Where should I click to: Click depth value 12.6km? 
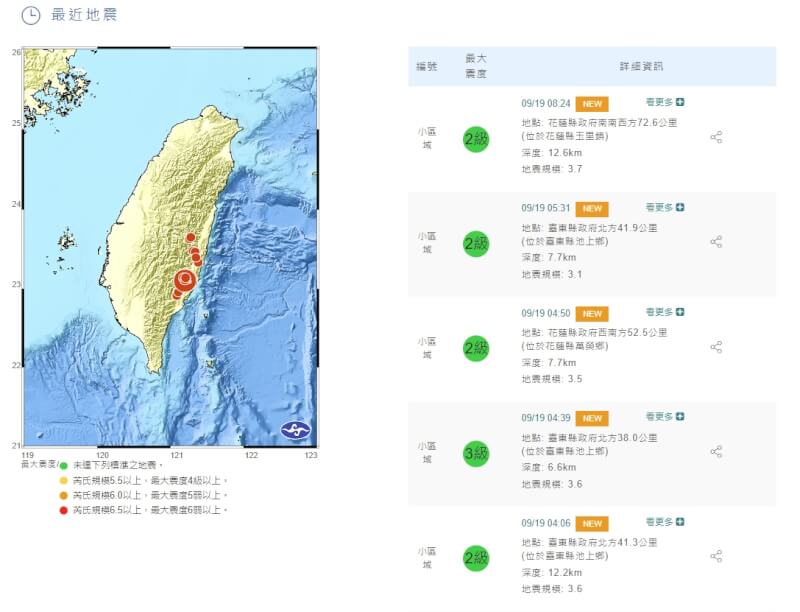click(x=565, y=153)
